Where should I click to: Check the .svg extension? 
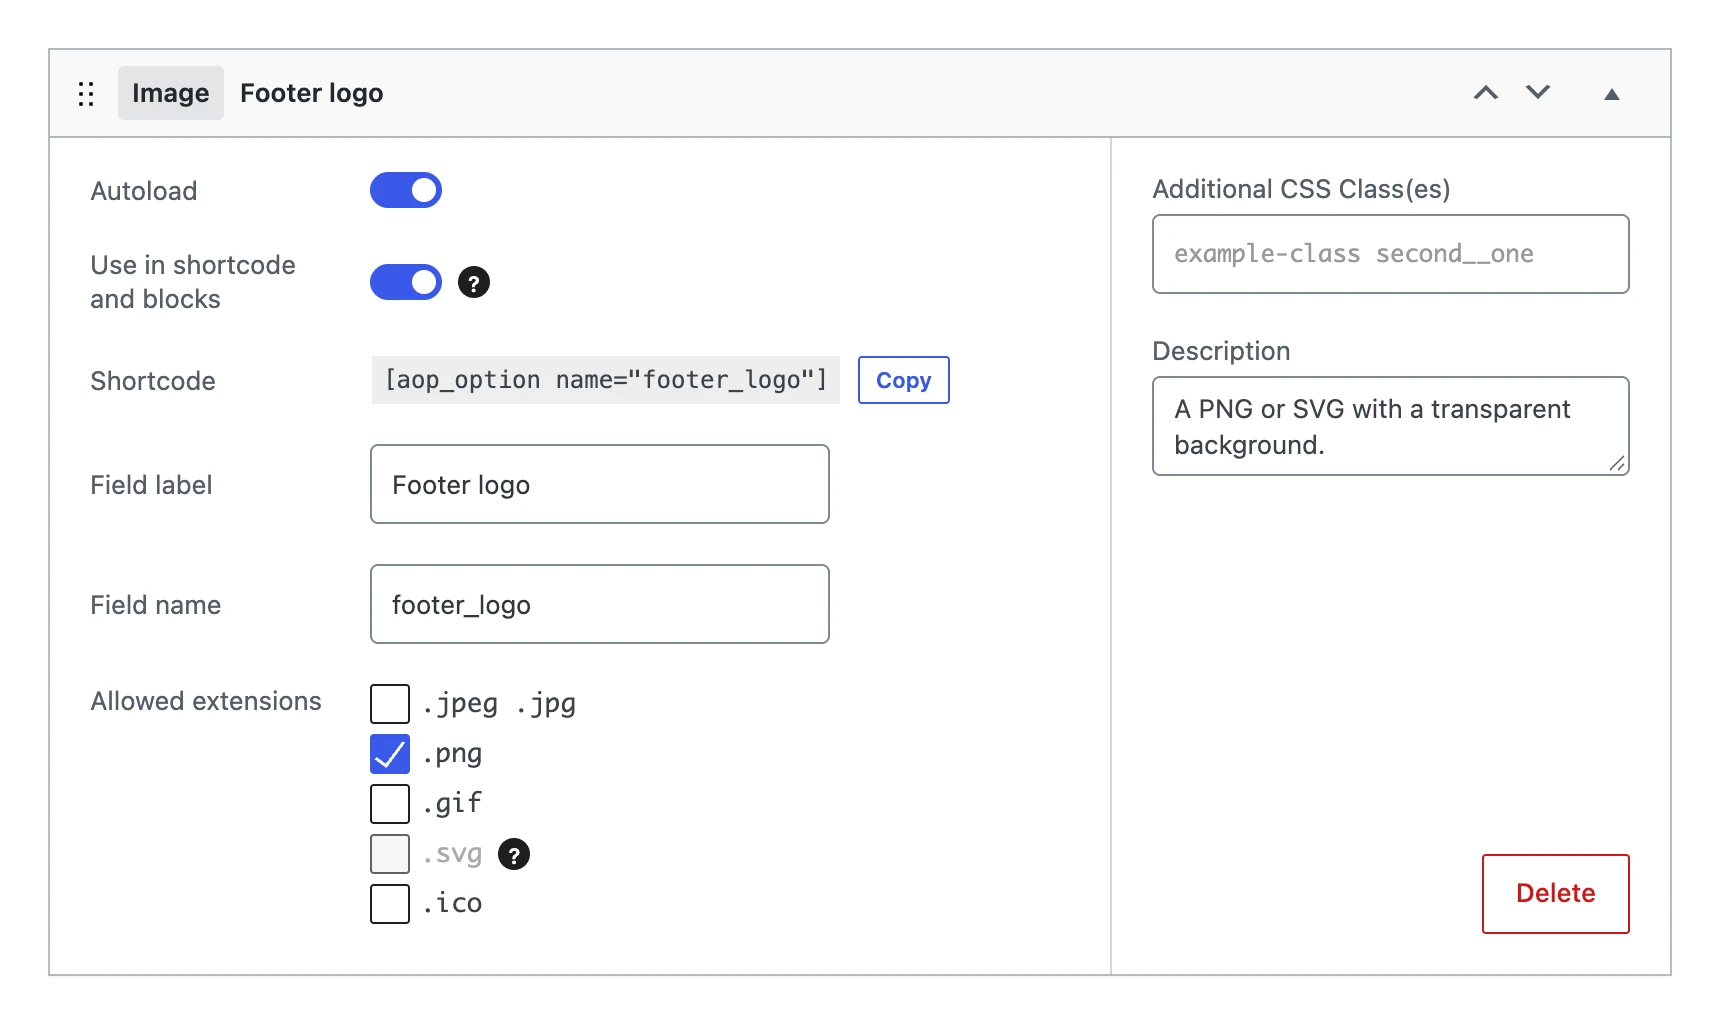coord(390,854)
